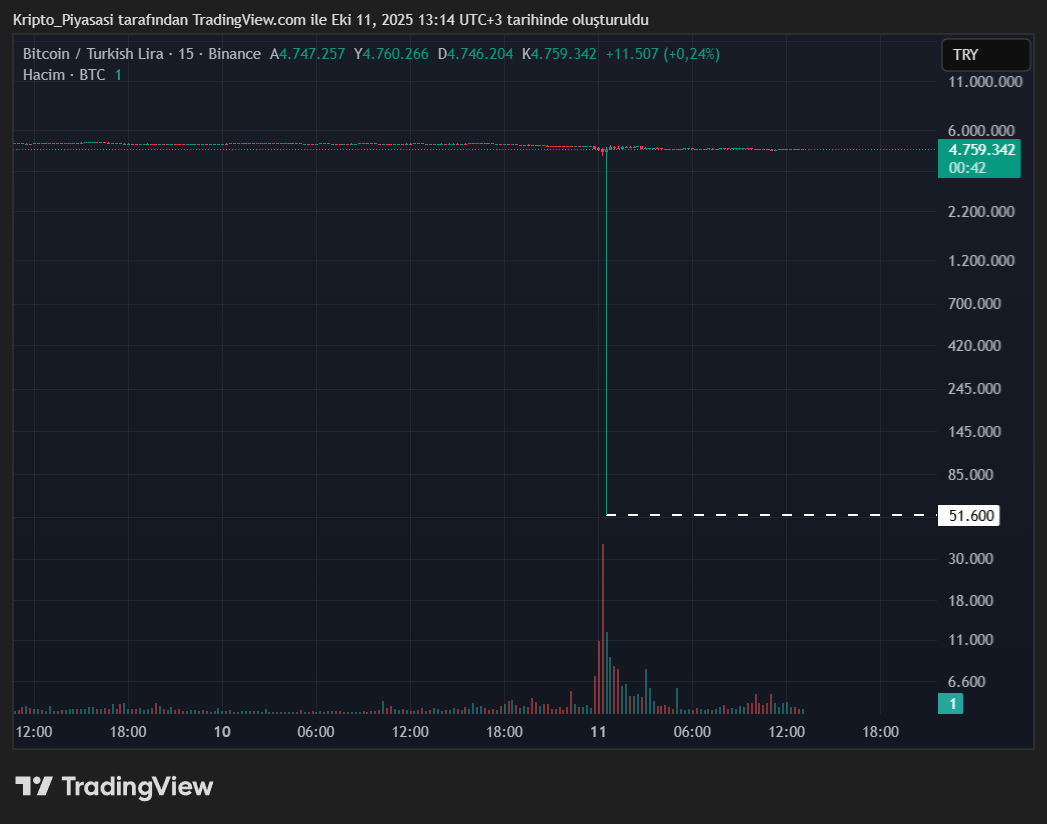This screenshot has width=1047, height=824.
Task: Click the +11.507 (+0,24%) change value
Action: point(662,54)
